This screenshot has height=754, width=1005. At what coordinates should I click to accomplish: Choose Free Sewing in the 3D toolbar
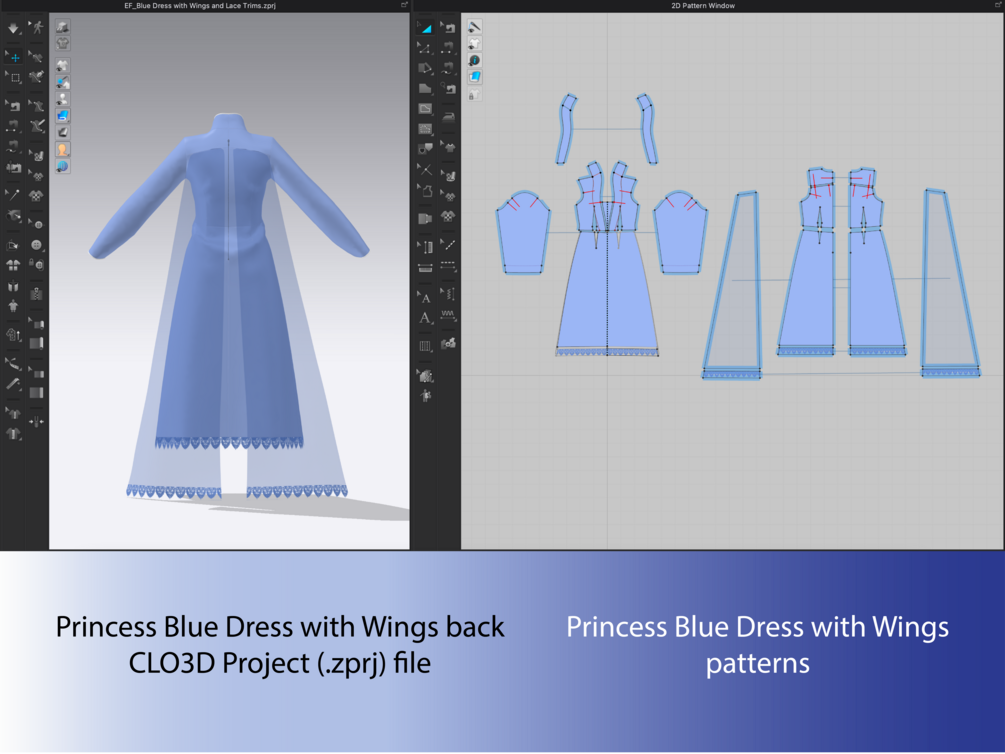[x=13, y=146]
